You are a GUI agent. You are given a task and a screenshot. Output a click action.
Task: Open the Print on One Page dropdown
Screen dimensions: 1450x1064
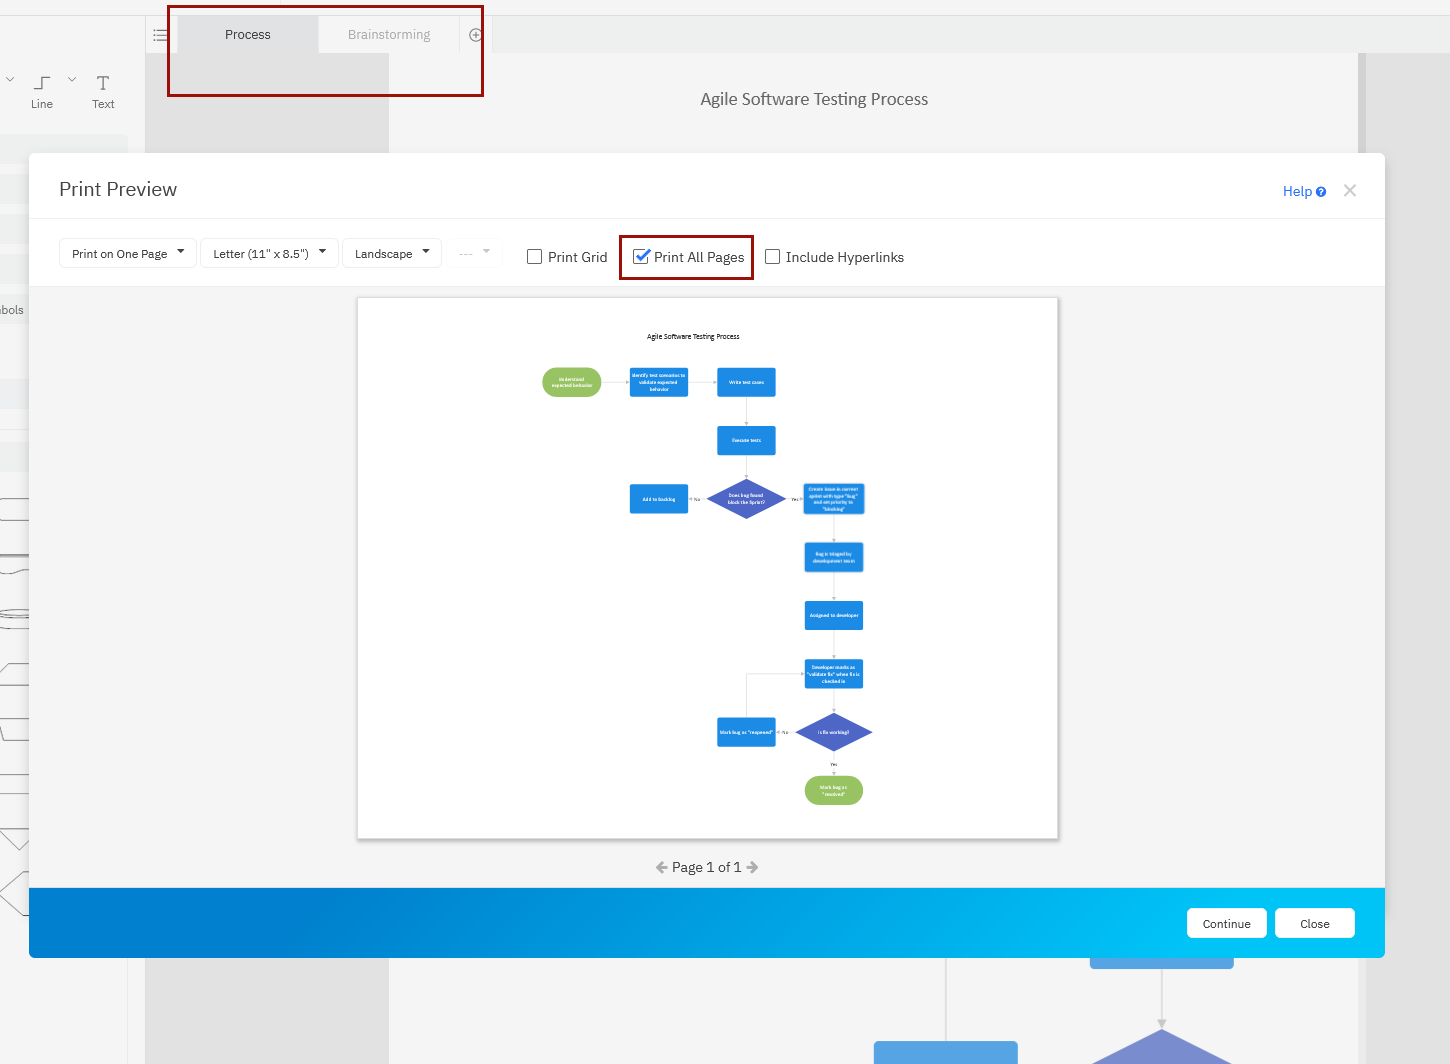[x=127, y=253]
